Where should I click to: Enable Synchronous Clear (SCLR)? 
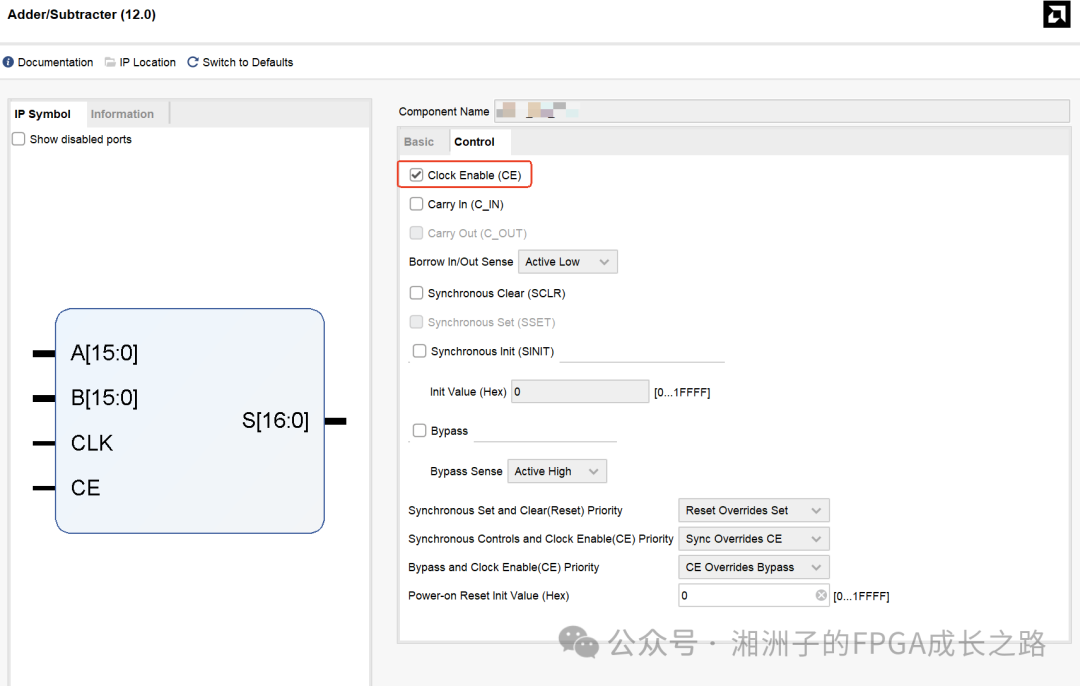[x=416, y=293]
